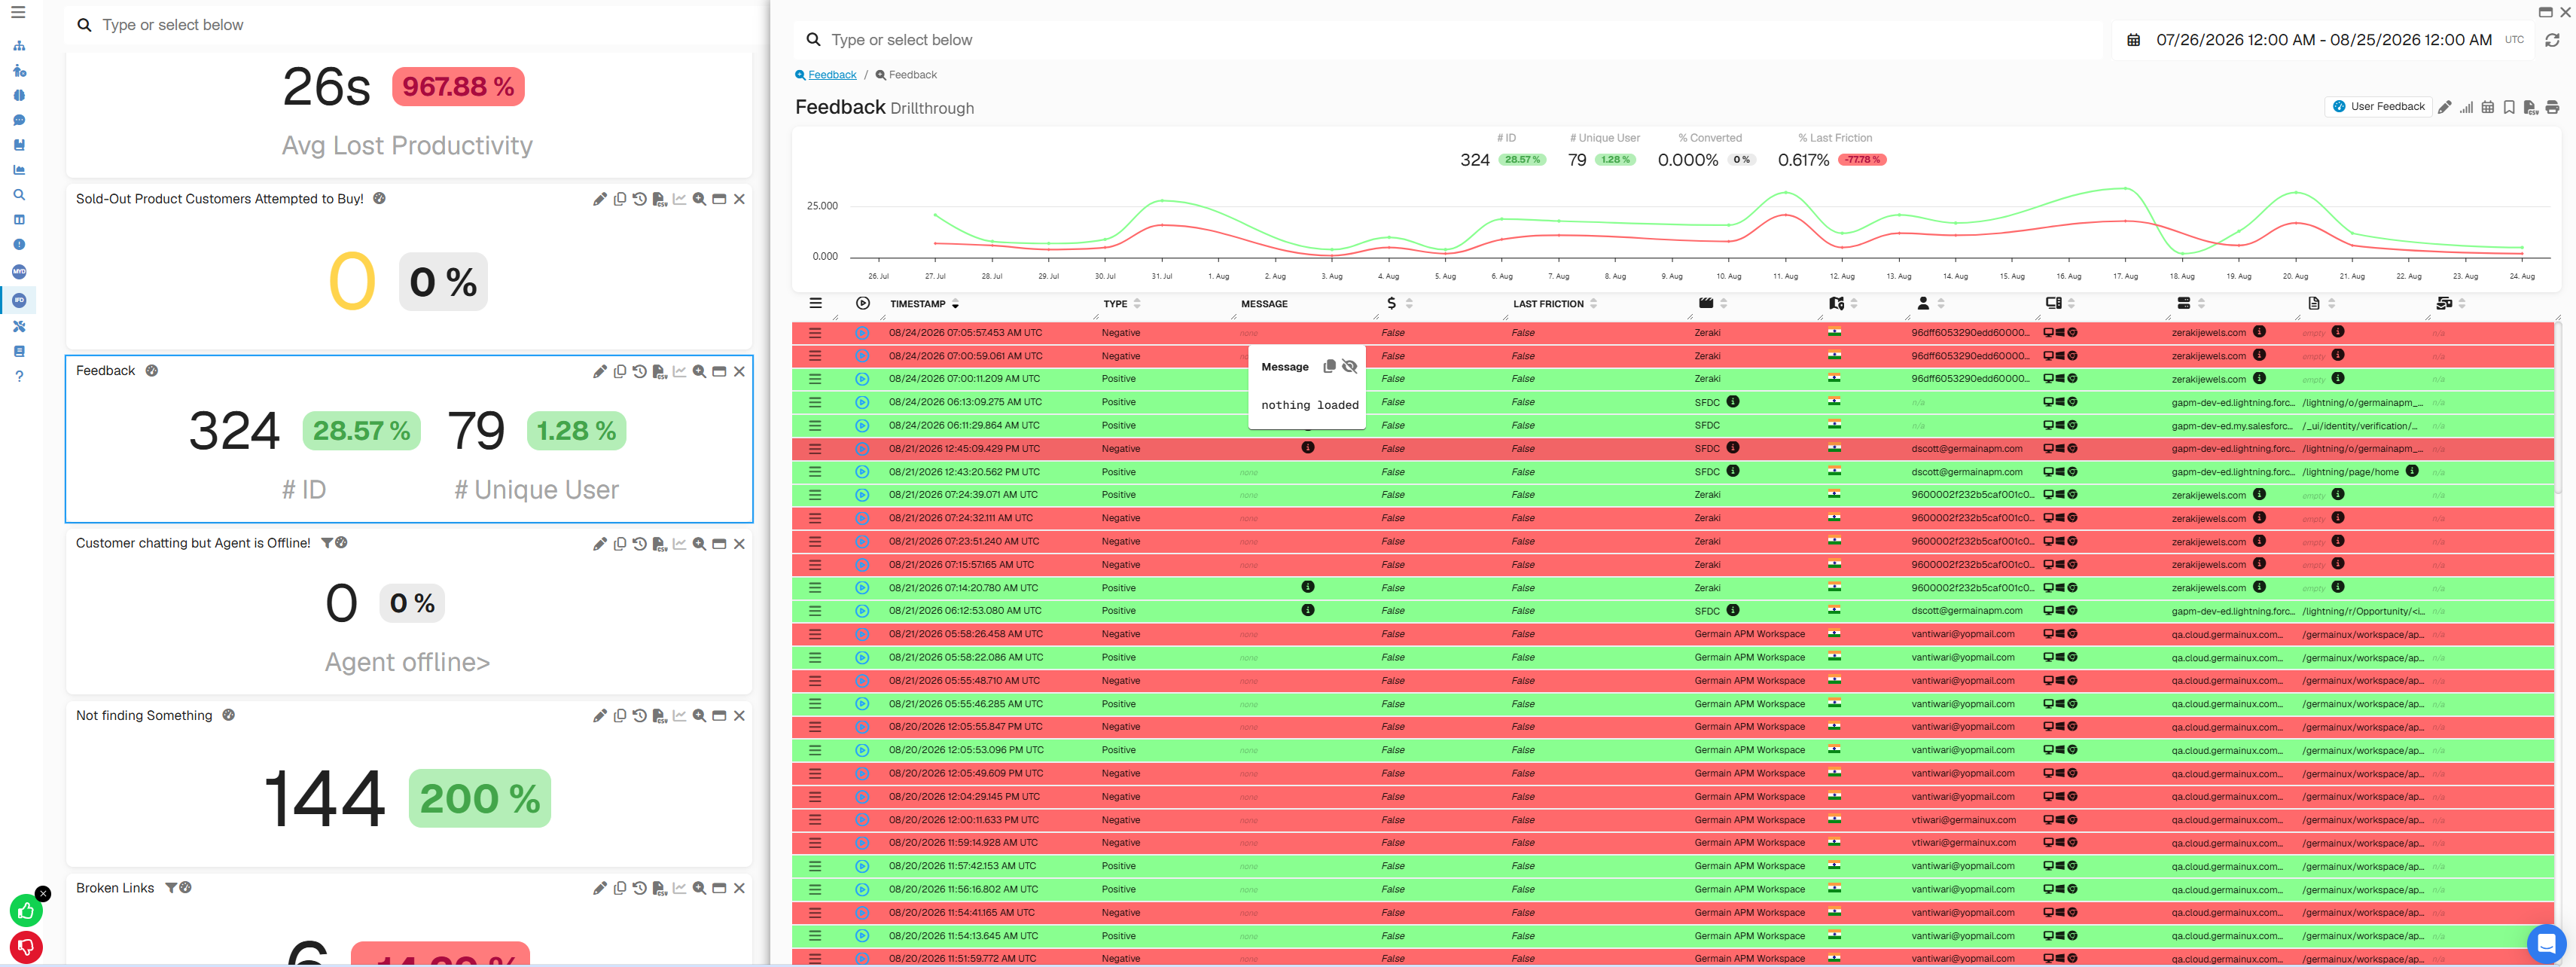Show page info for 07:05:57.453 AM row

[2337, 332]
